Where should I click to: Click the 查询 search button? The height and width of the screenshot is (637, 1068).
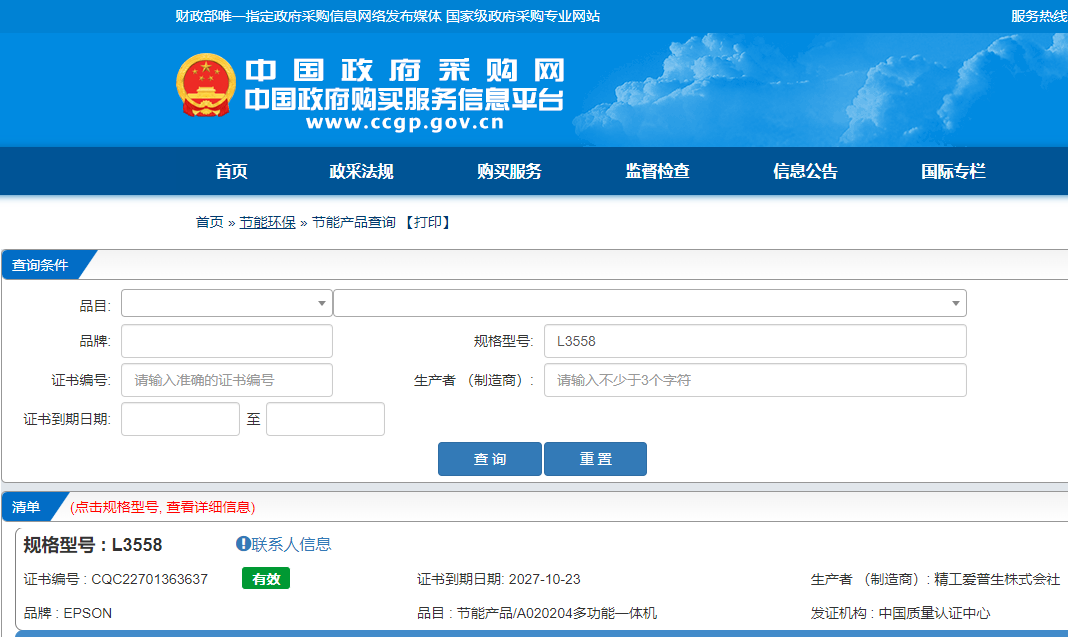click(x=489, y=458)
